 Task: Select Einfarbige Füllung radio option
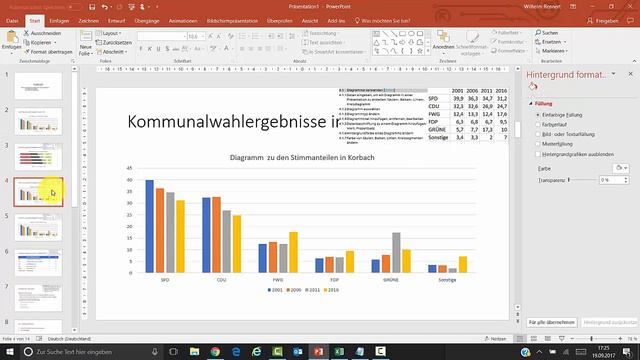pyautogui.click(x=559, y=115)
